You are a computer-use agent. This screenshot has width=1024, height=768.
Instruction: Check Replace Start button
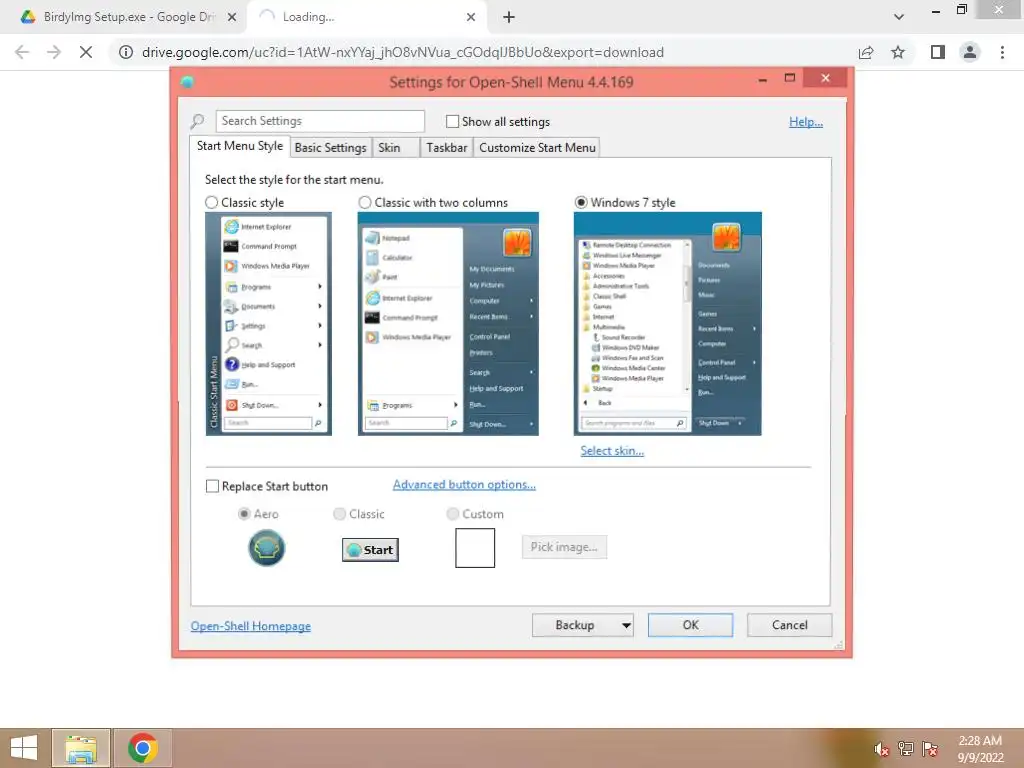coord(212,487)
